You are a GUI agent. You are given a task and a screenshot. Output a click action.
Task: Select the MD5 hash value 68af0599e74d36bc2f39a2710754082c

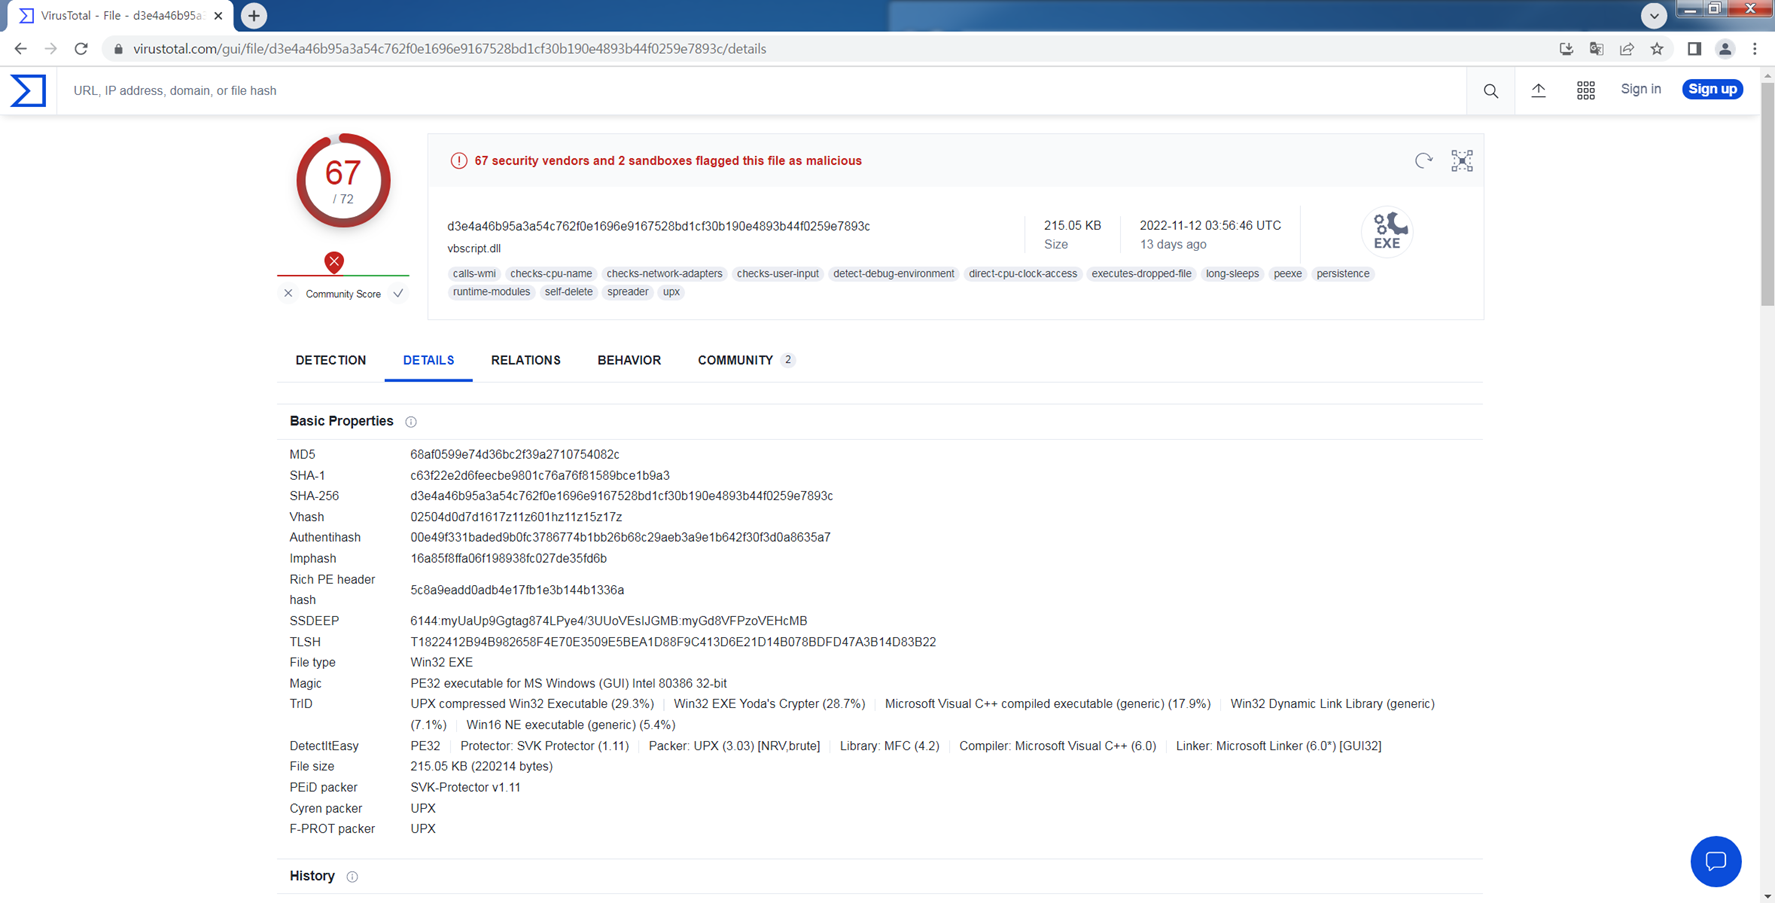[x=515, y=455]
